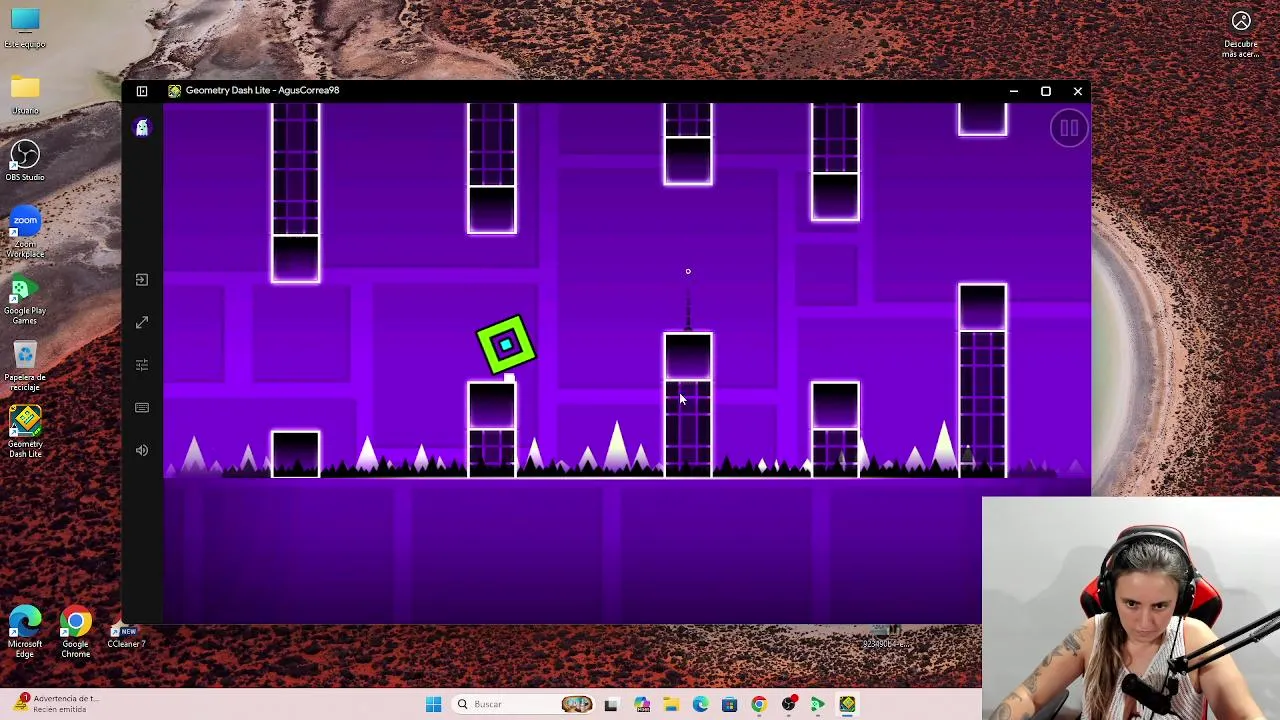Switch to Google Play Games in taskbar
The width and height of the screenshot is (1280, 720).
[818, 704]
